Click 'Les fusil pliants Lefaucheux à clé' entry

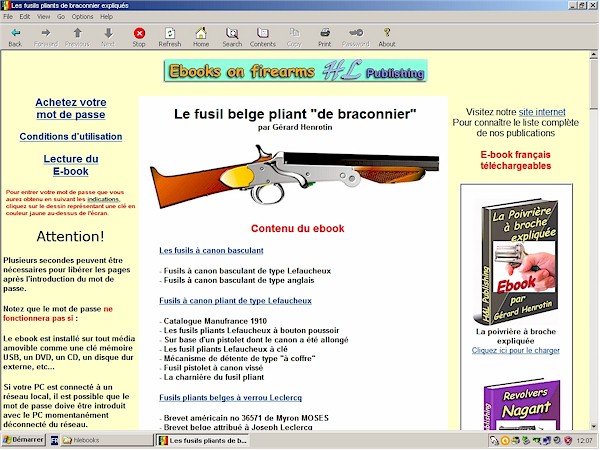pyautogui.click(x=225, y=349)
